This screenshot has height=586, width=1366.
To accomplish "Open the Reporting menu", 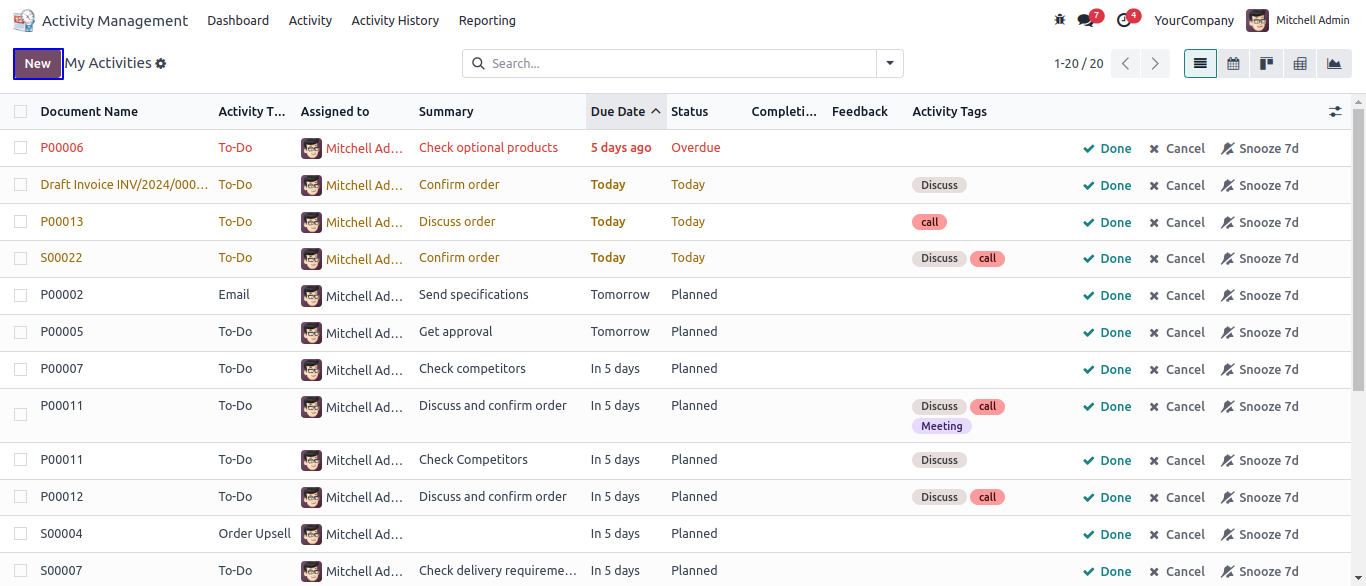I will [487, 20].
